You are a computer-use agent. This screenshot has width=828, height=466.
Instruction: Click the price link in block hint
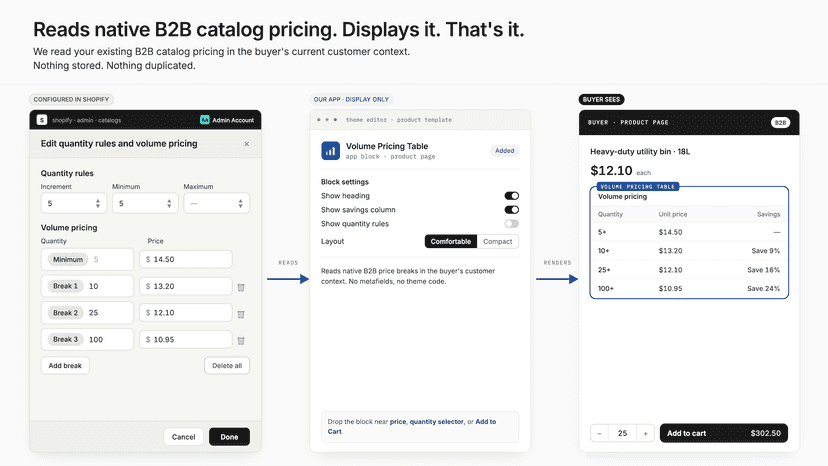point(398,422)
